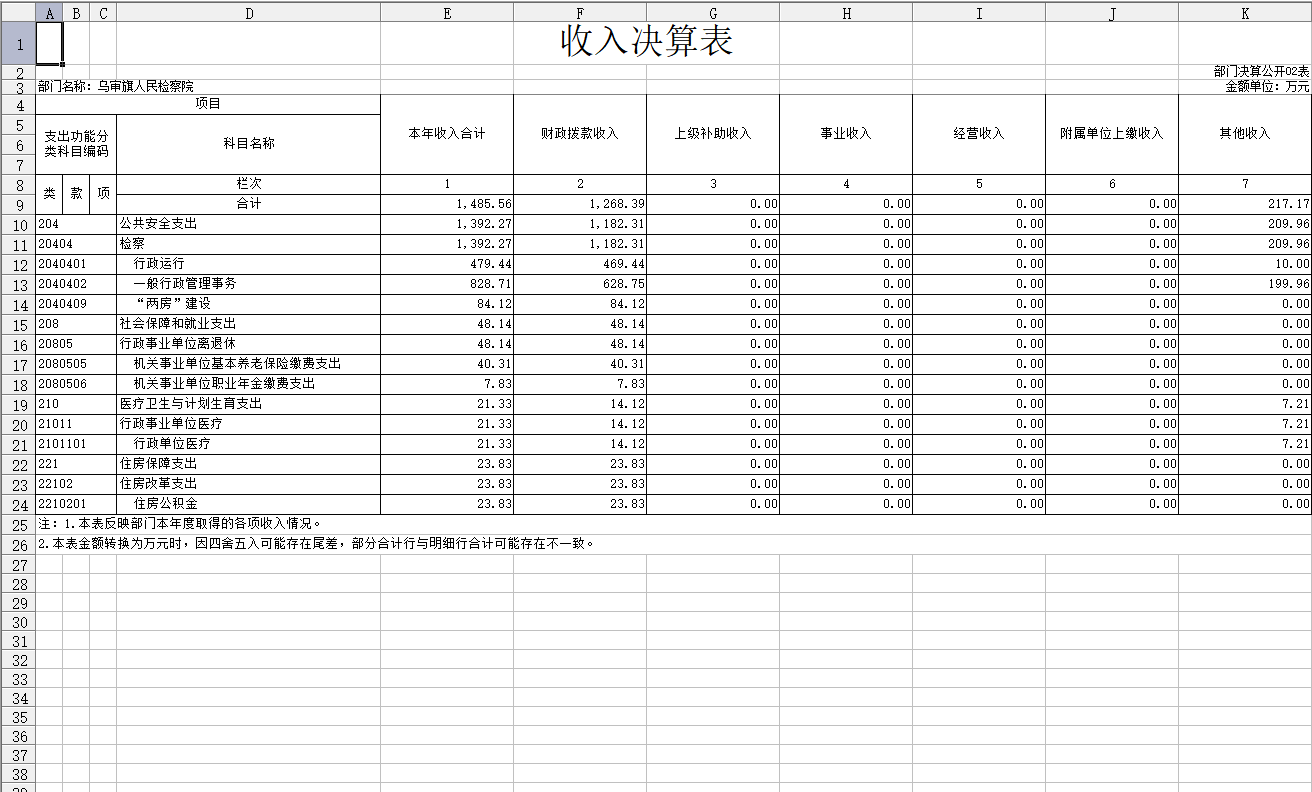1312x792 pixels.
Task: Click the cell 行政事业单位离退休
Action: click(x=249, y=344)
